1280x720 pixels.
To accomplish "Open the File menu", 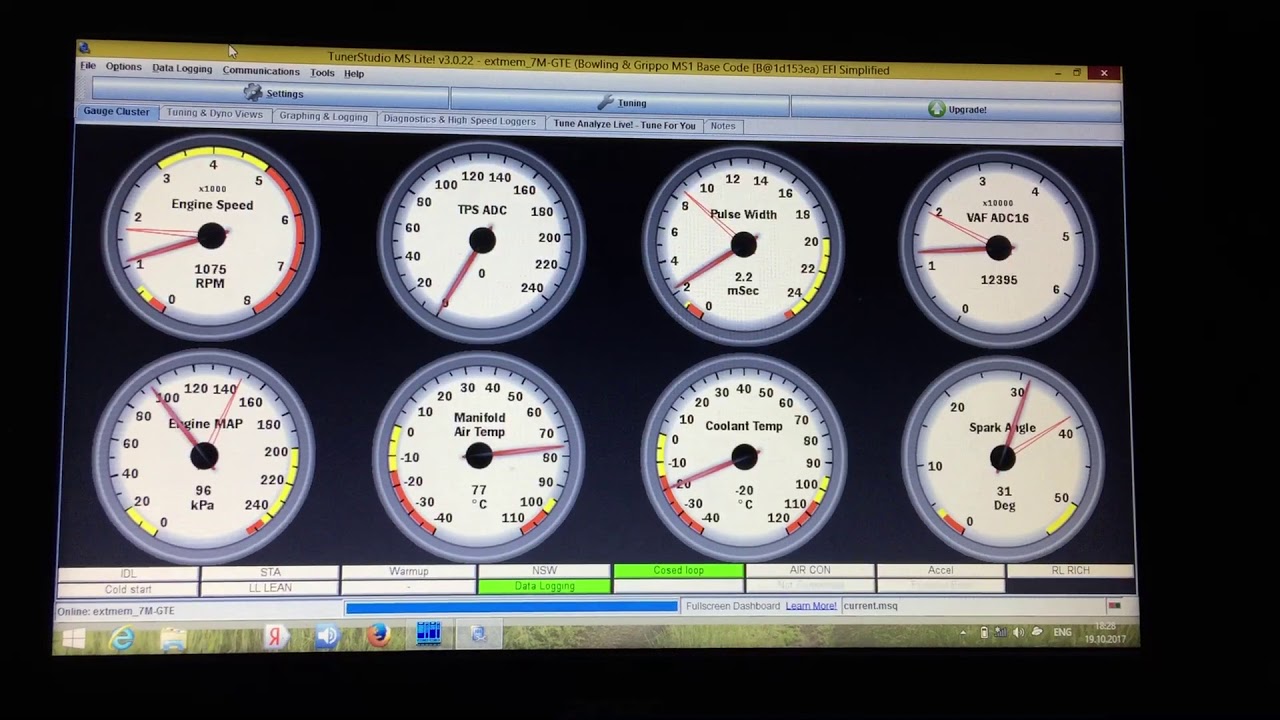I will (88, 66).
